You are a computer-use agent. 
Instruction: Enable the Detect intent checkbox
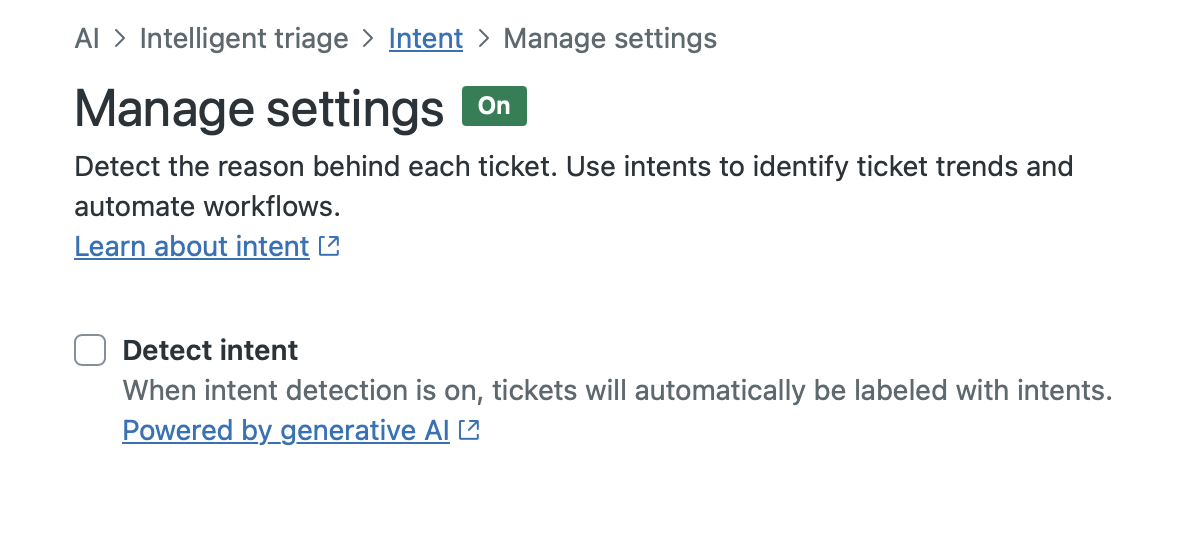[90, 350]
